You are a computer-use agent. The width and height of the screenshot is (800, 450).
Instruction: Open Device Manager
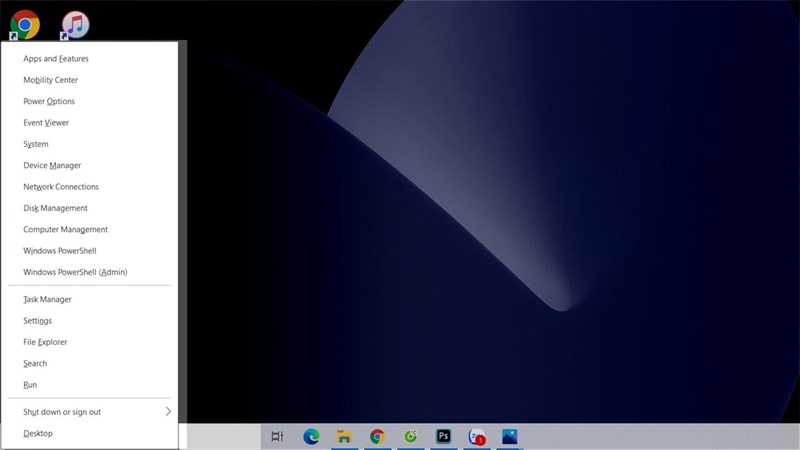coord(90,166)
